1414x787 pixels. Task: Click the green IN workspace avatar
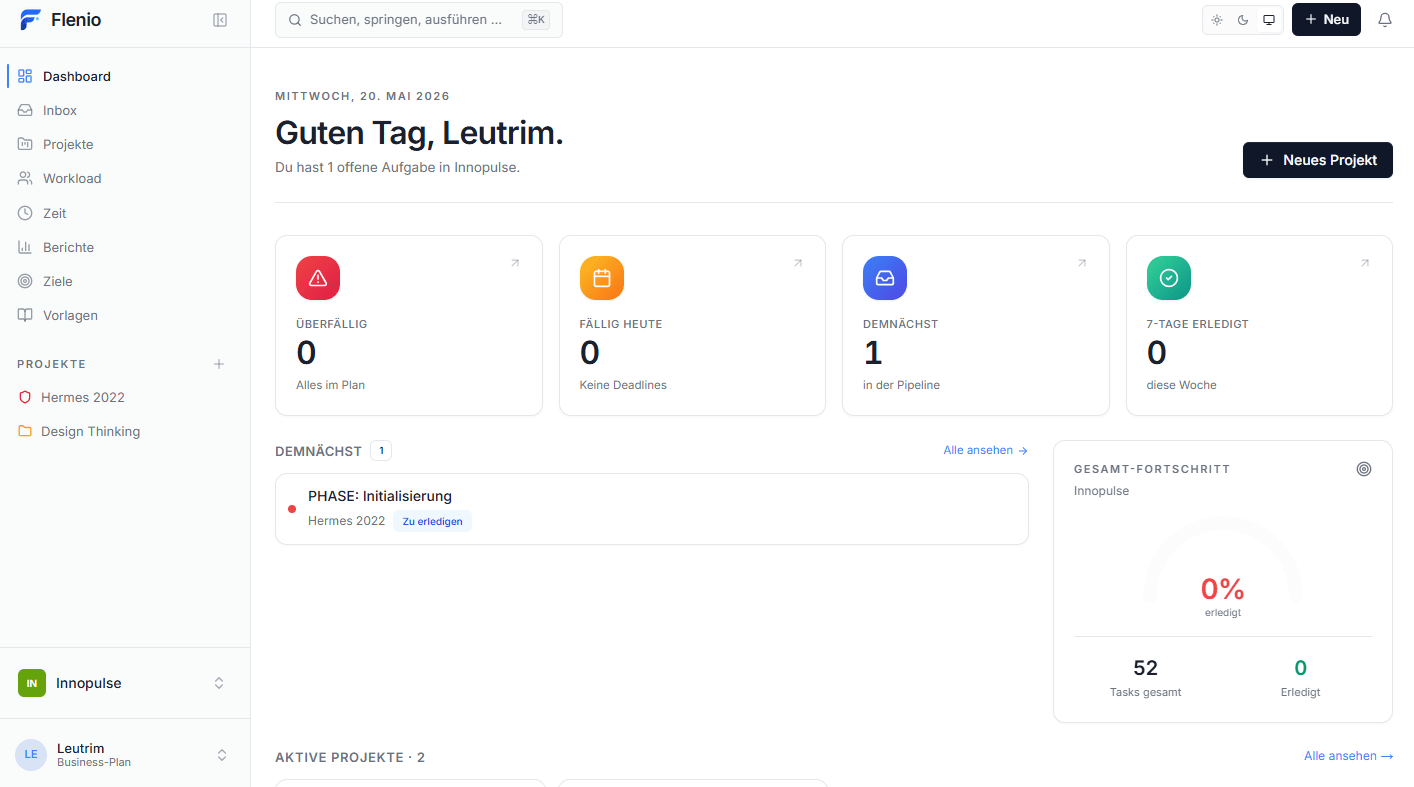click(x=32, y=683)
